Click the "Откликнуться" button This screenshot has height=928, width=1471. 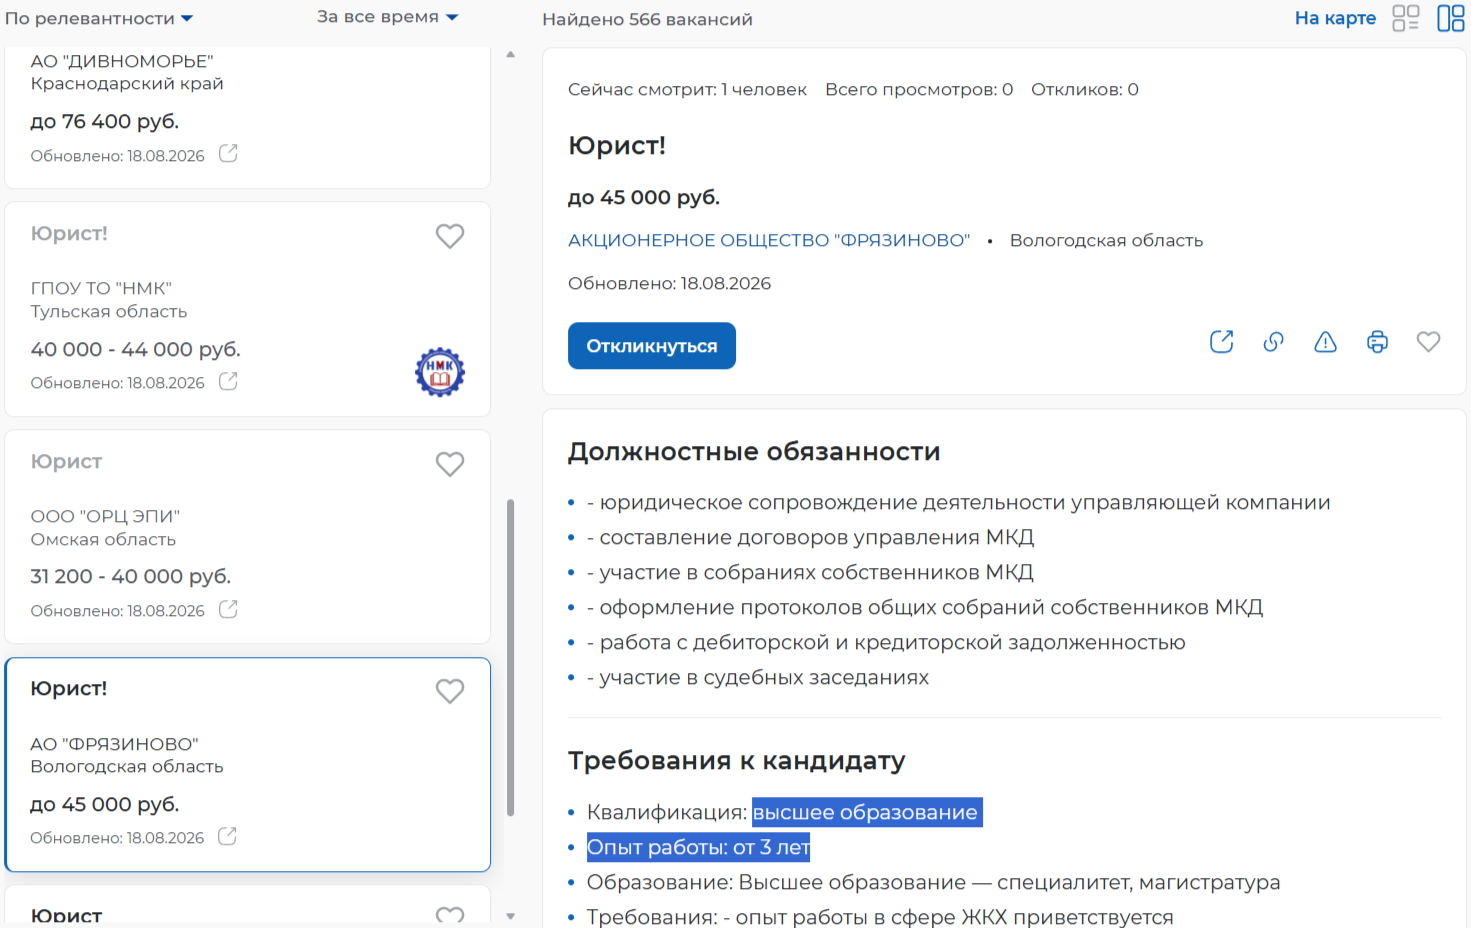[x=652, y=346]
